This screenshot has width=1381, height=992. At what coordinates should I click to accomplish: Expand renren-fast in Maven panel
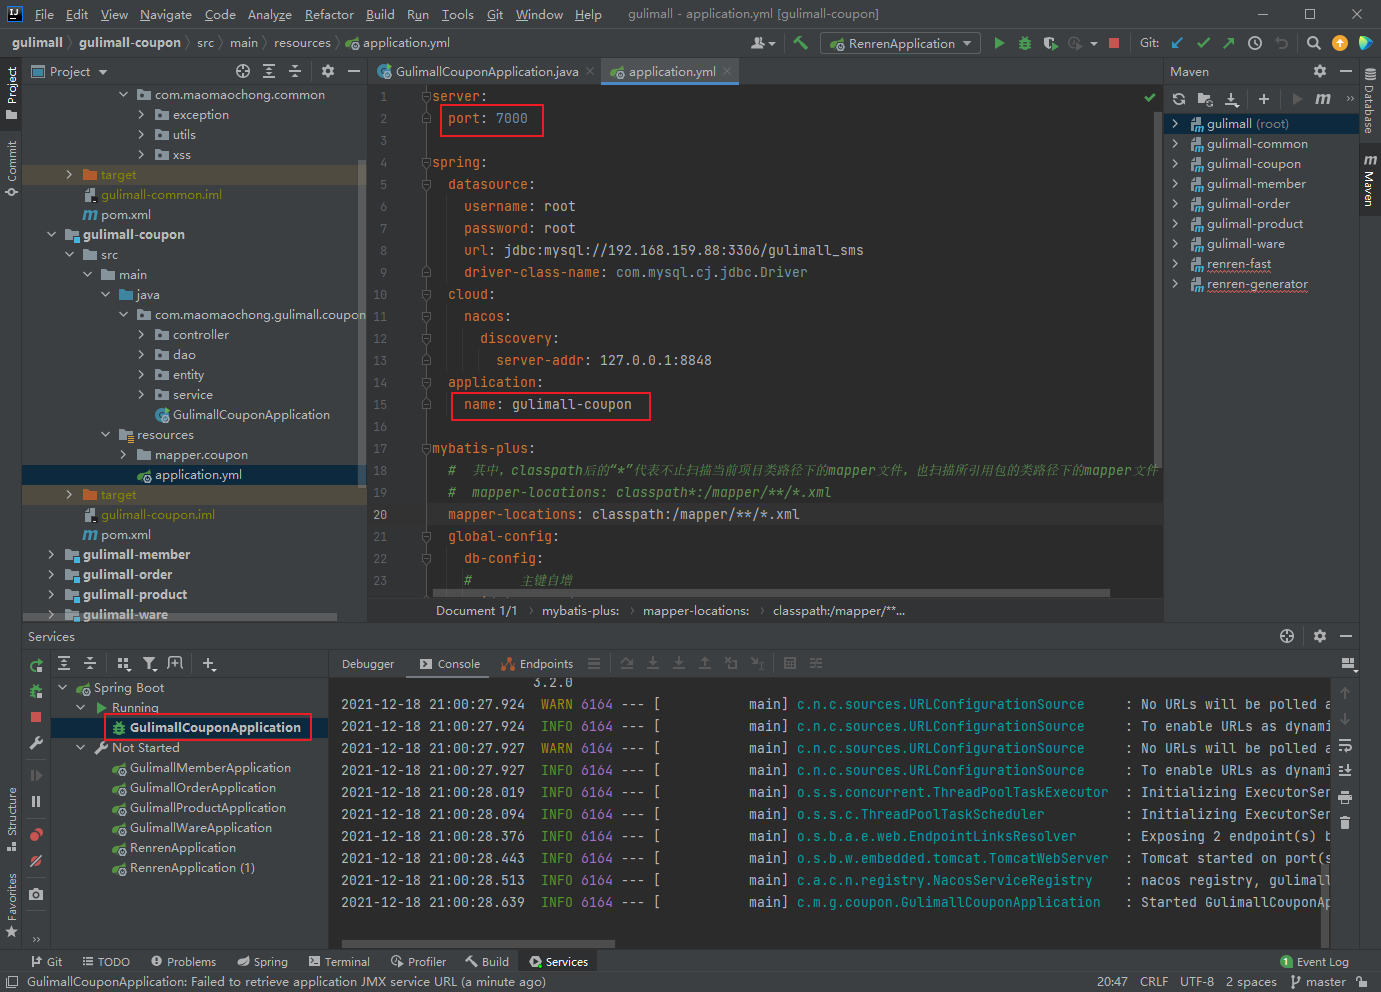[1175, 264]
